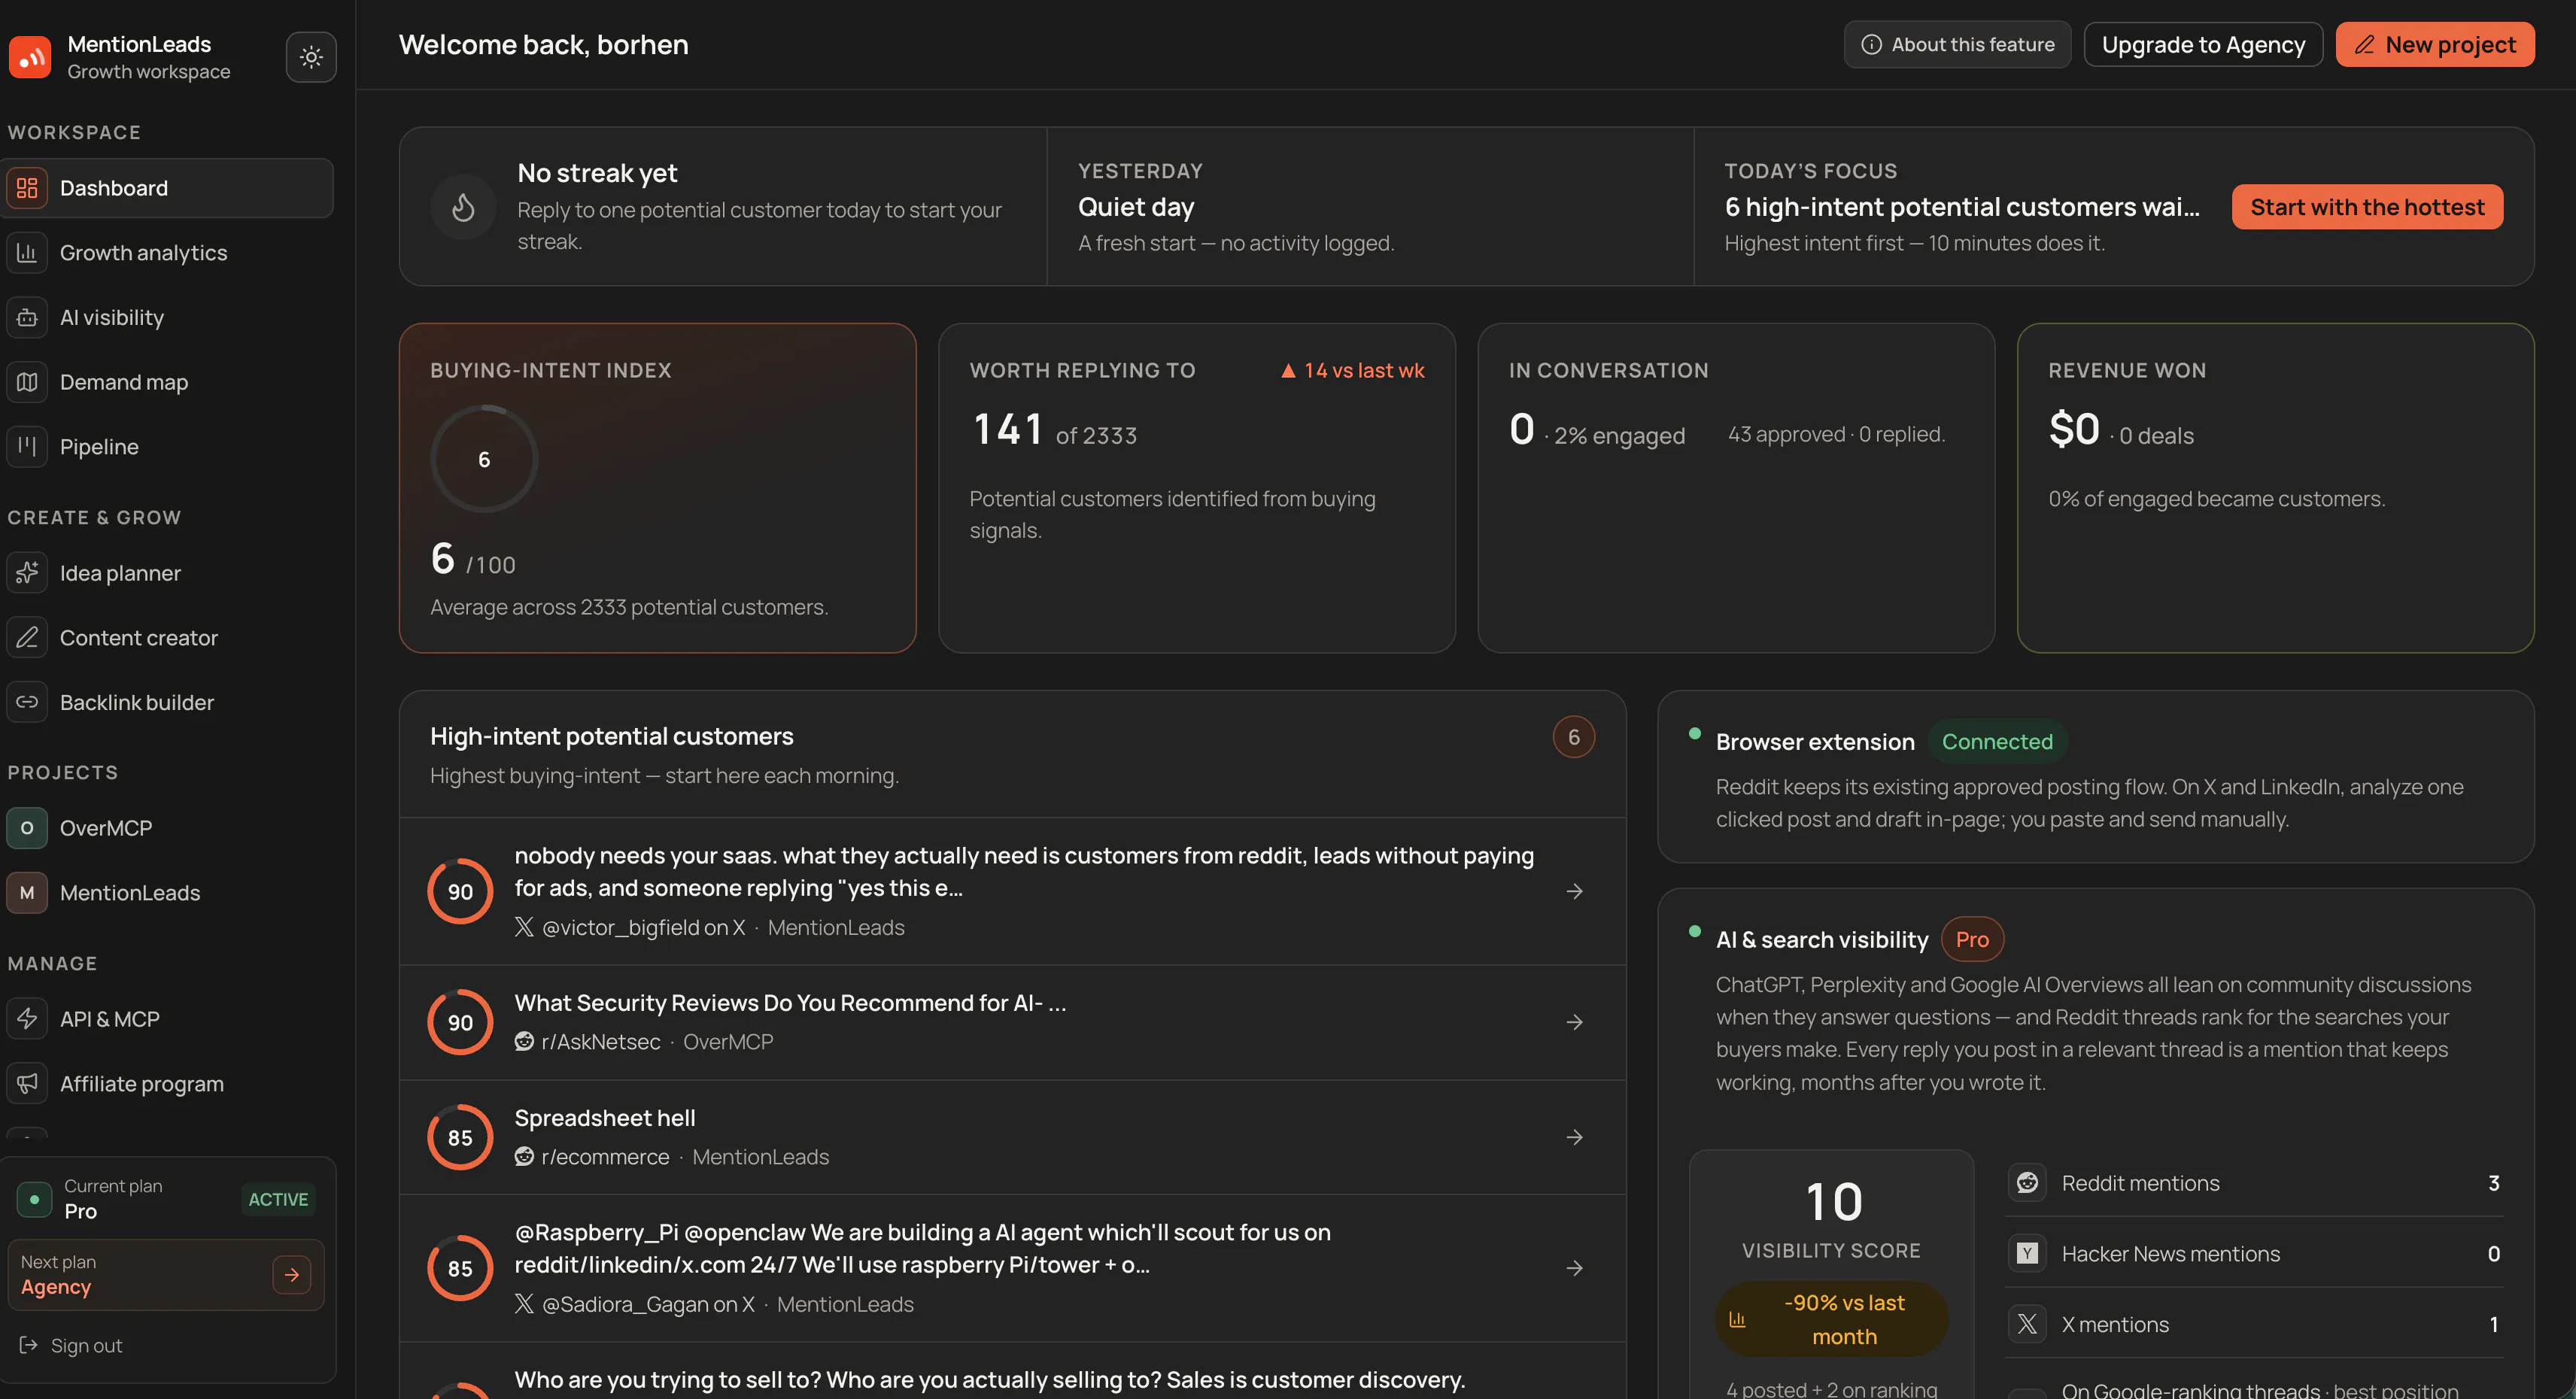Toggle the light/dark theme sun button
This screenshot has height=1399, width=2576.
tap(311, 57)
